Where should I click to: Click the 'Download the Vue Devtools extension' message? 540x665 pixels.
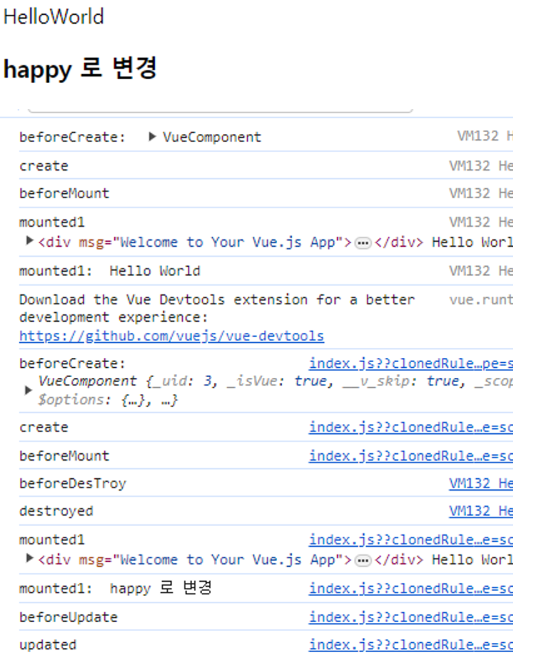tap(217, 308)
